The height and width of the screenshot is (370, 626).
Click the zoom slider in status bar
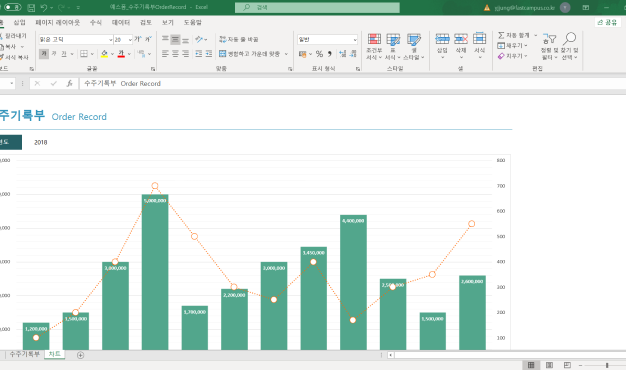click(x=606, y=365)
